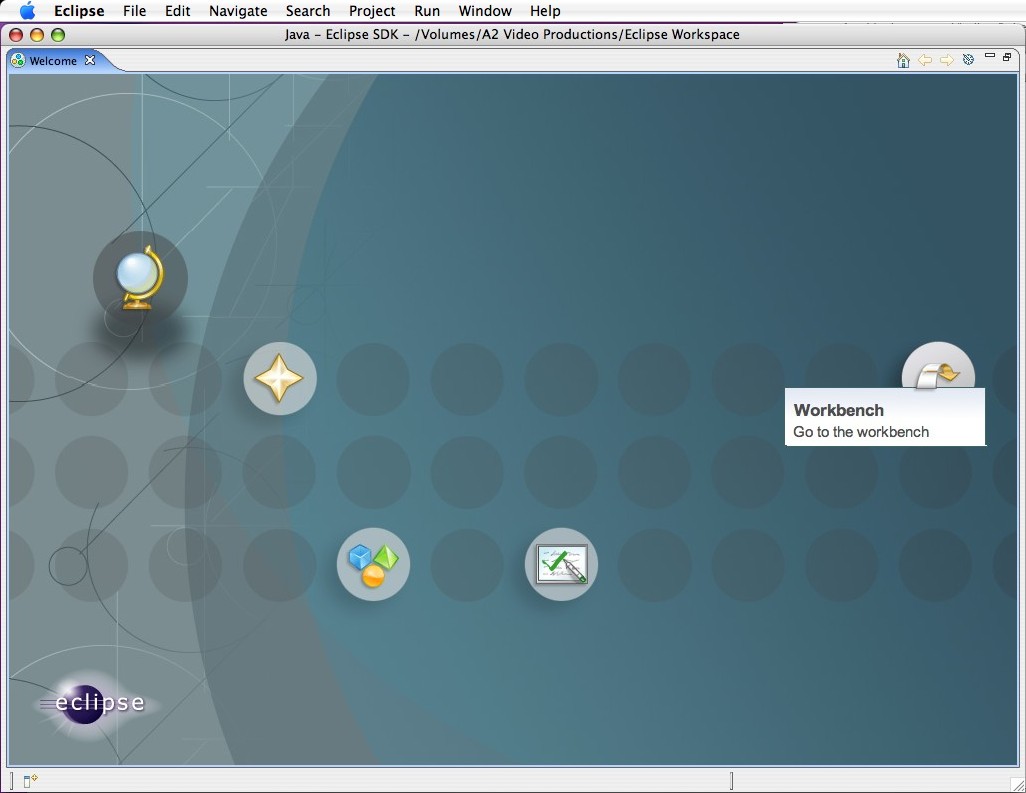Screen dimensions: 1026x793
Task: Open the Navigate menu
Action: tap(238, 11)
